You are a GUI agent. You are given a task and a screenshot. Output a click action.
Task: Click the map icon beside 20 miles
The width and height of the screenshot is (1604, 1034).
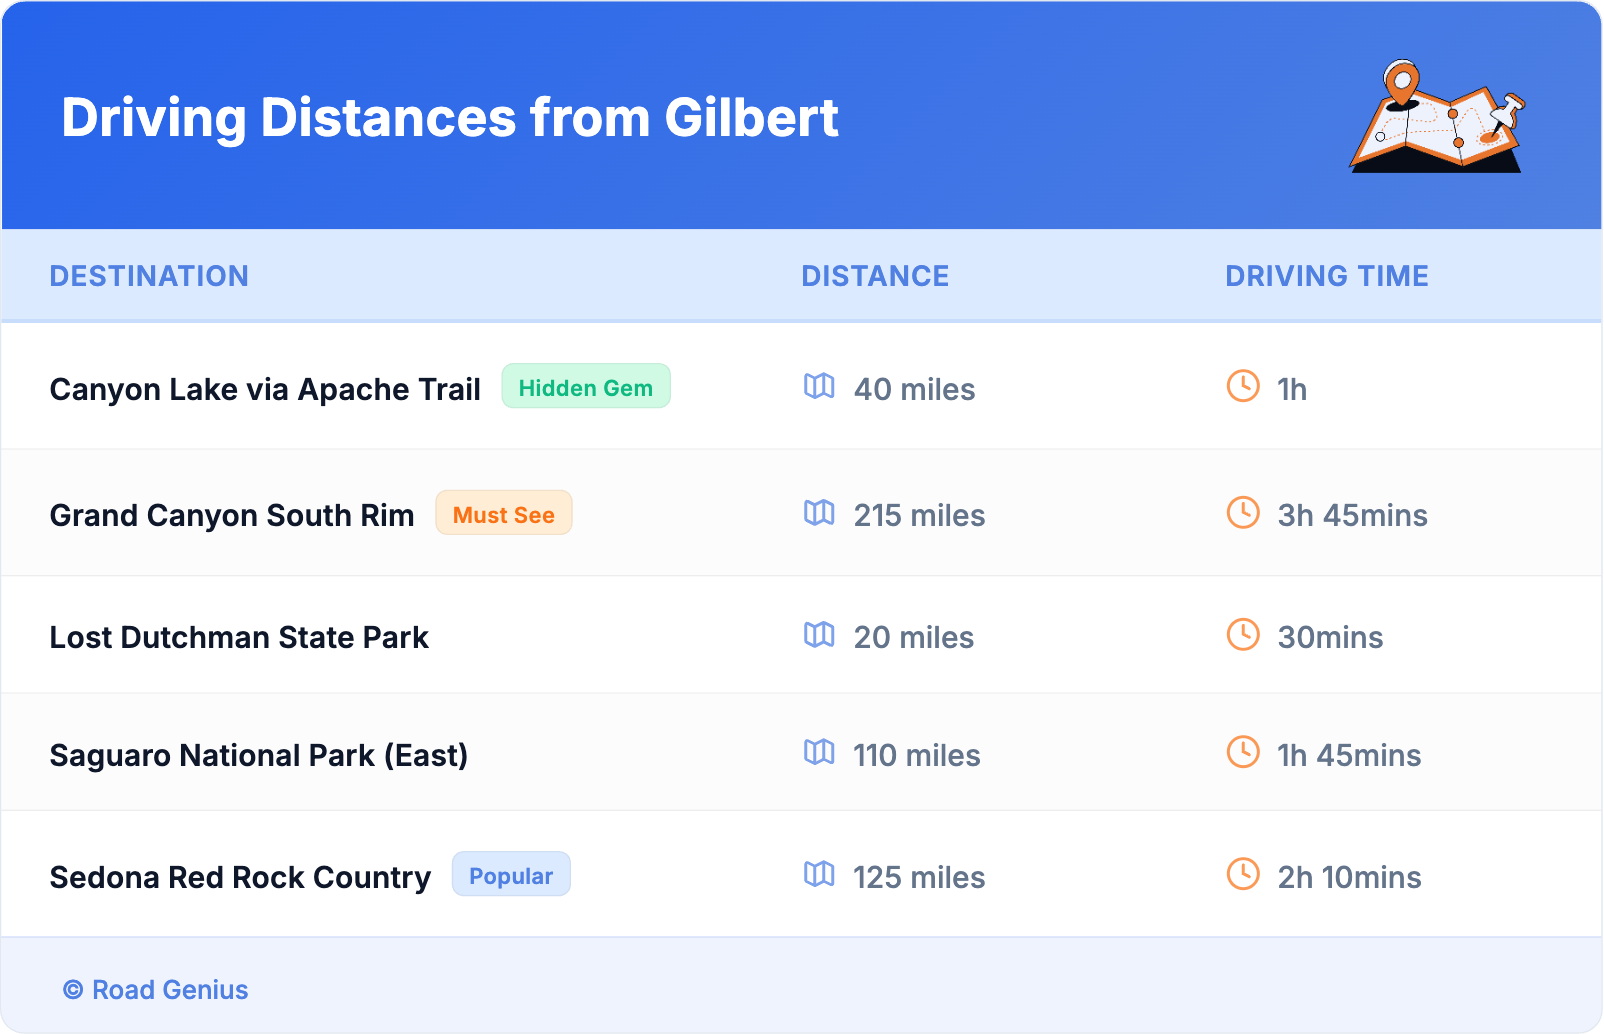819,635
